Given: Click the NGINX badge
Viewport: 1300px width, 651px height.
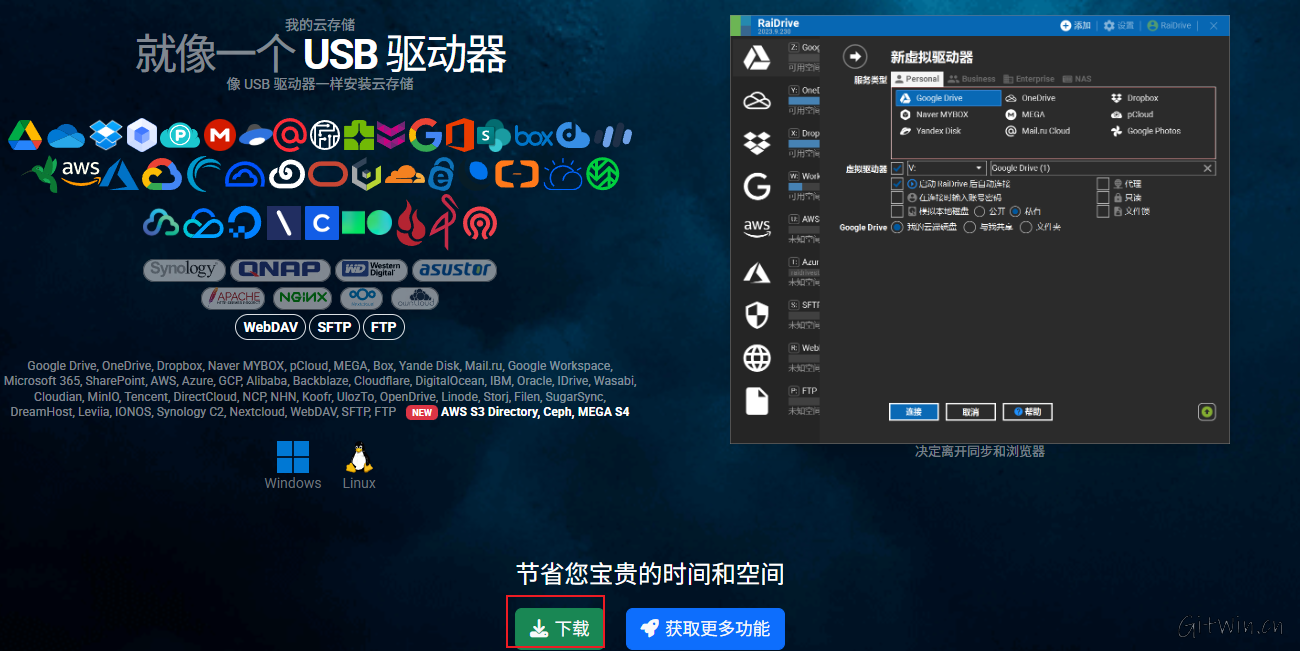Looking at the screenshot, I should tap(302, 298).
